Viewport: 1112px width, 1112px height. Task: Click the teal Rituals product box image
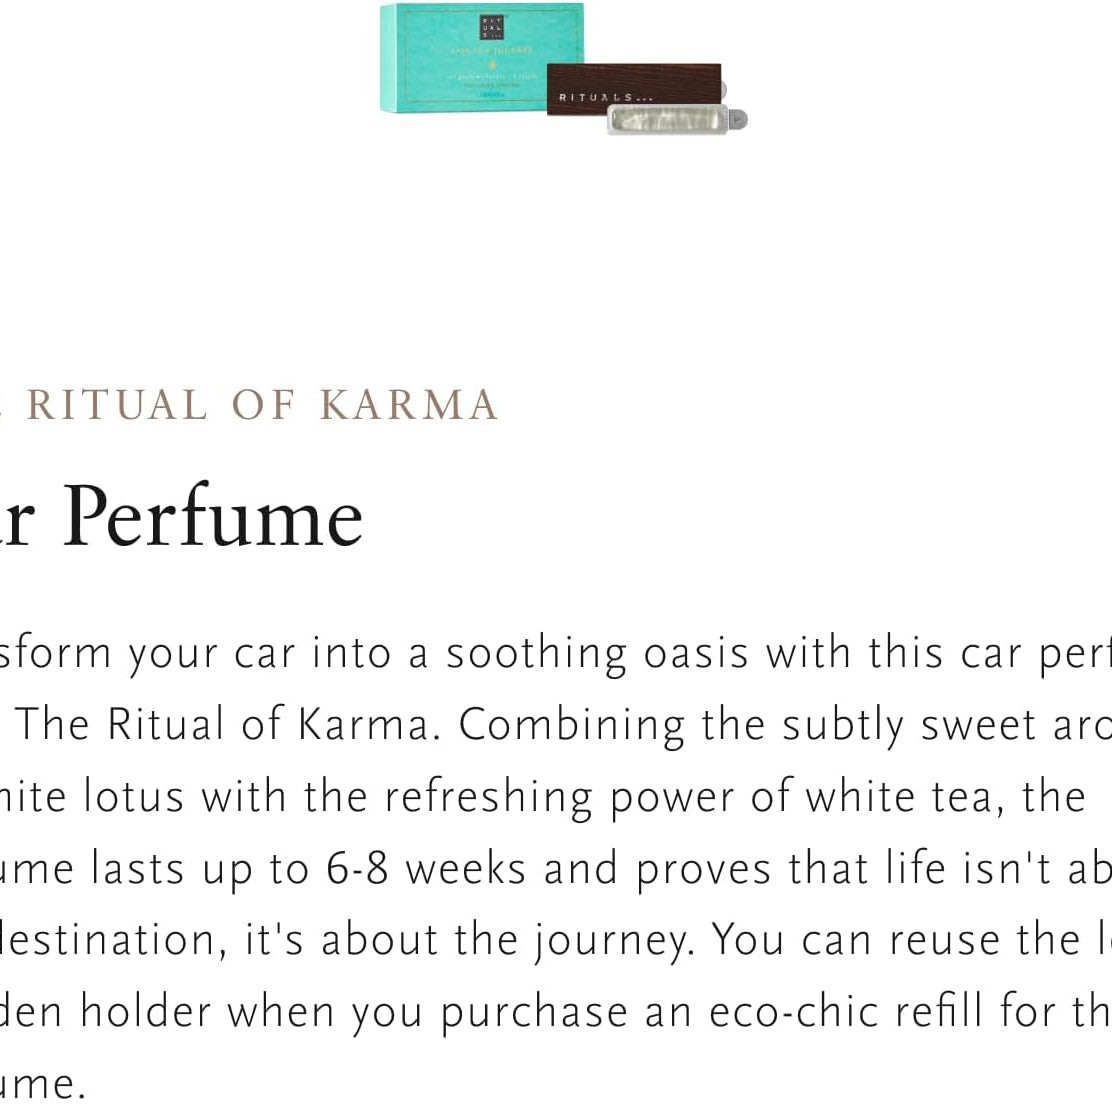click(470, 58)
